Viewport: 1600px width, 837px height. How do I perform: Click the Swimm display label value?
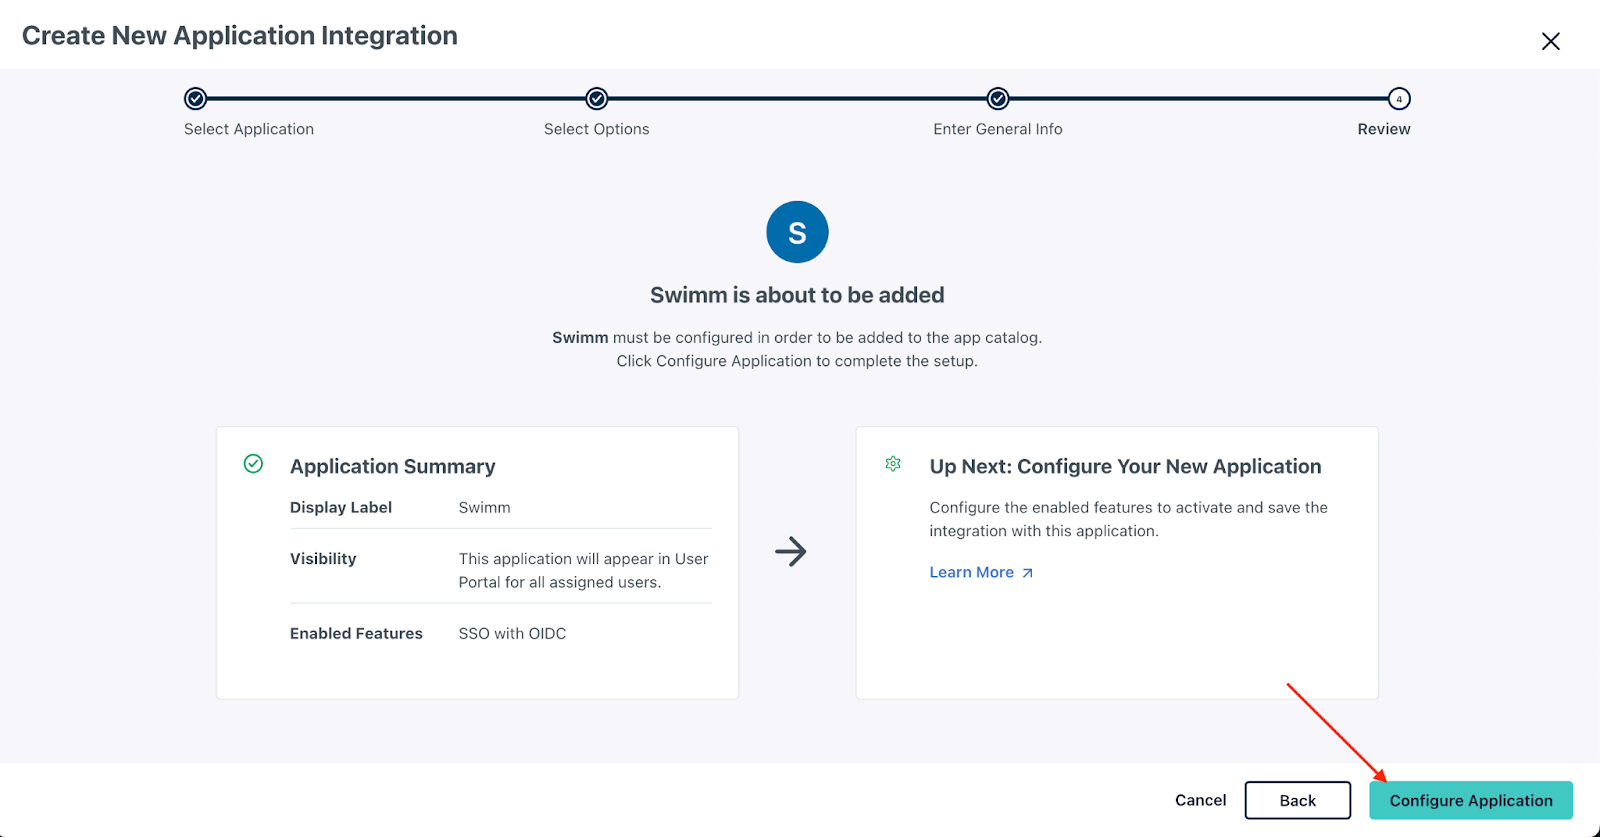pyautogui.click(x=485, y=507)
